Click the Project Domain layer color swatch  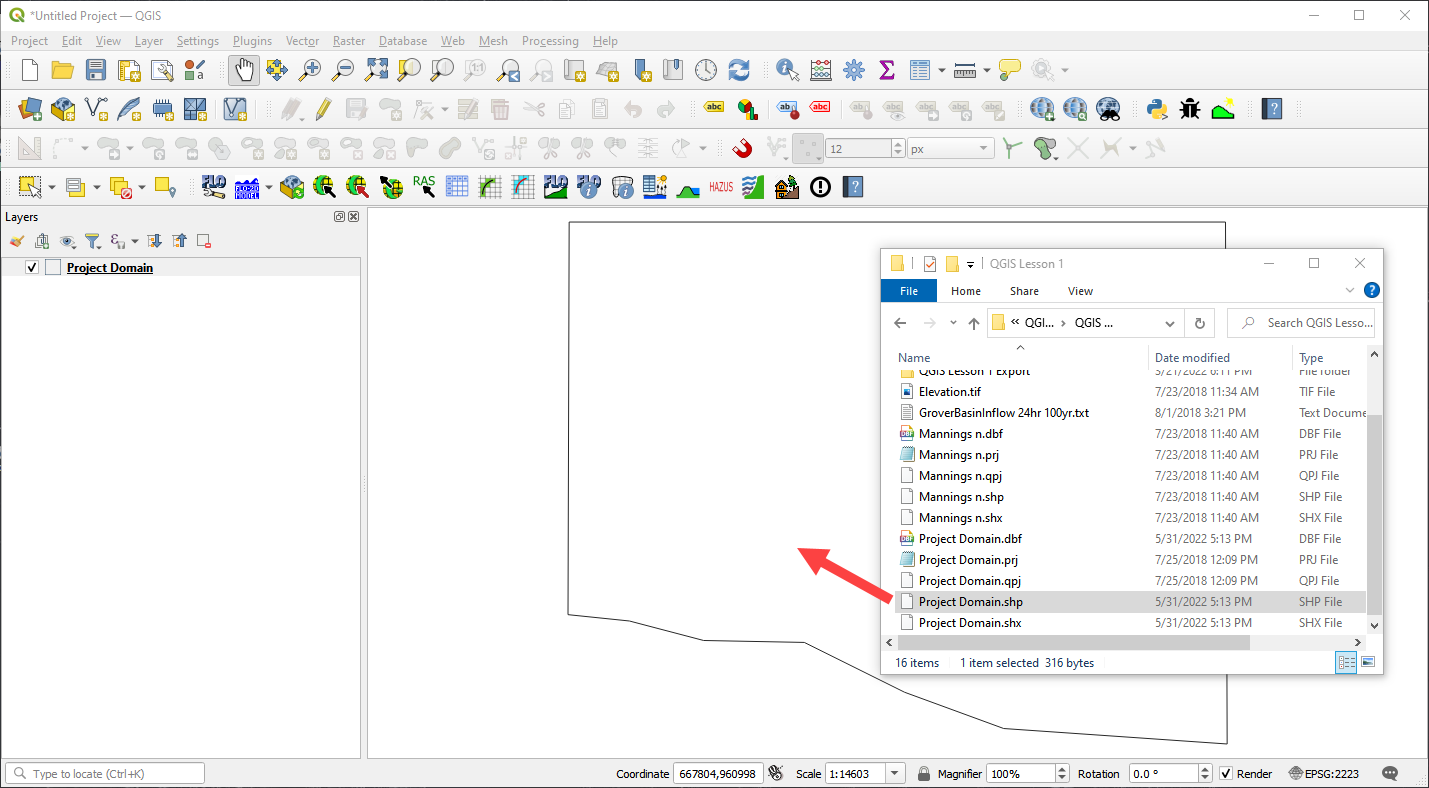[x=53, y=268]
